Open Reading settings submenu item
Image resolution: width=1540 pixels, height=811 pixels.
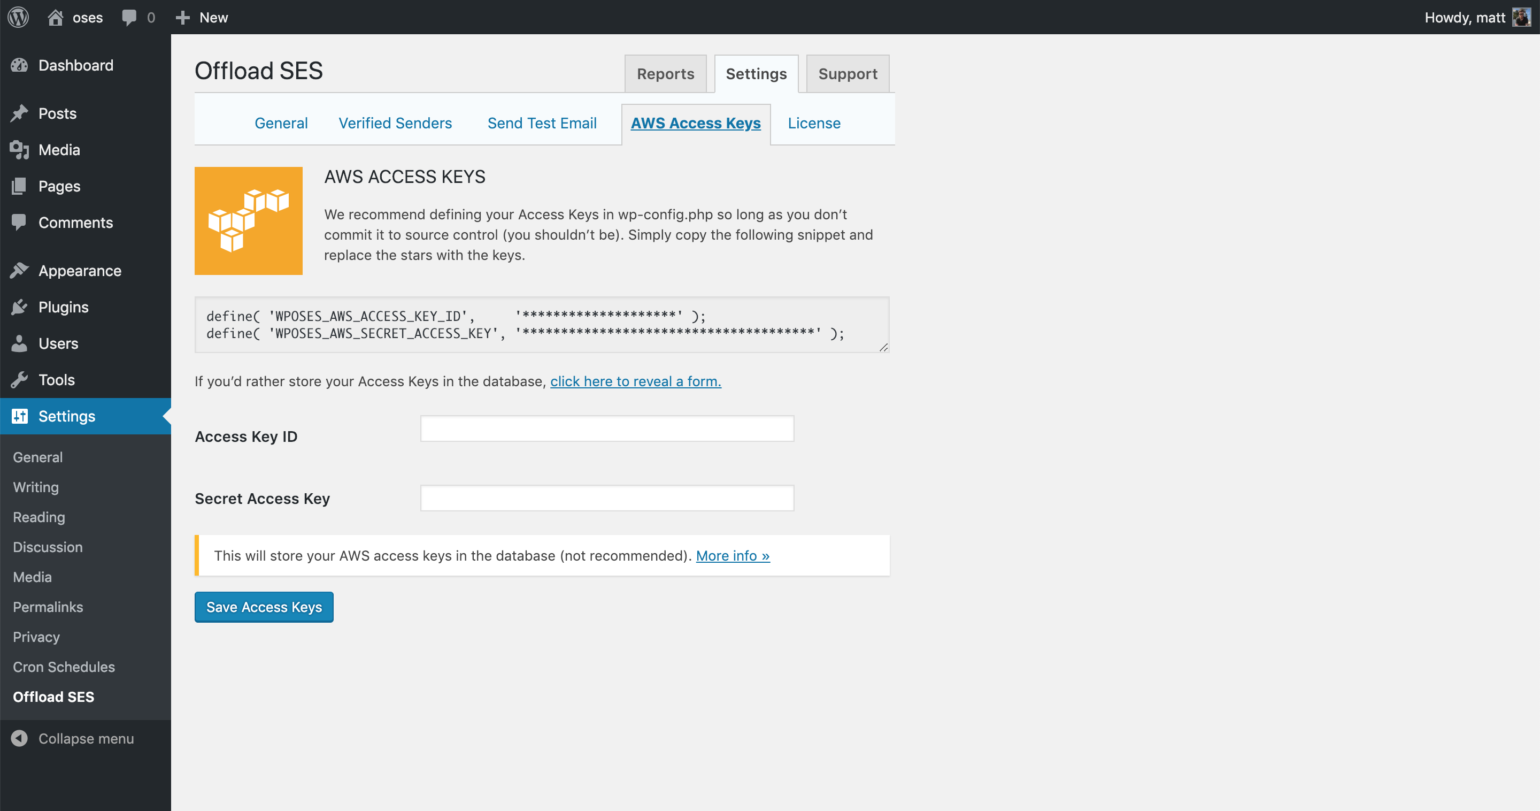coord(39,517)
